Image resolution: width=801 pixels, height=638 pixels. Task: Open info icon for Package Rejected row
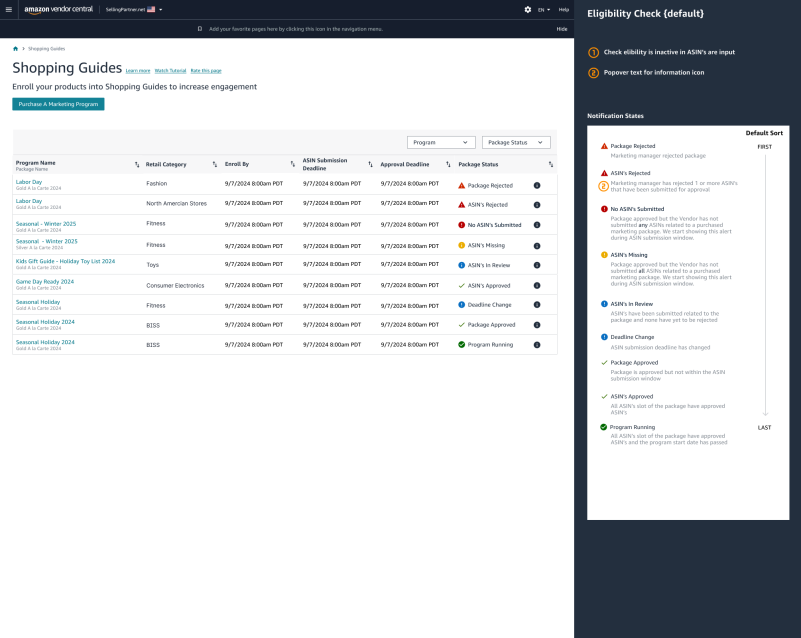[x=537, y=185]
